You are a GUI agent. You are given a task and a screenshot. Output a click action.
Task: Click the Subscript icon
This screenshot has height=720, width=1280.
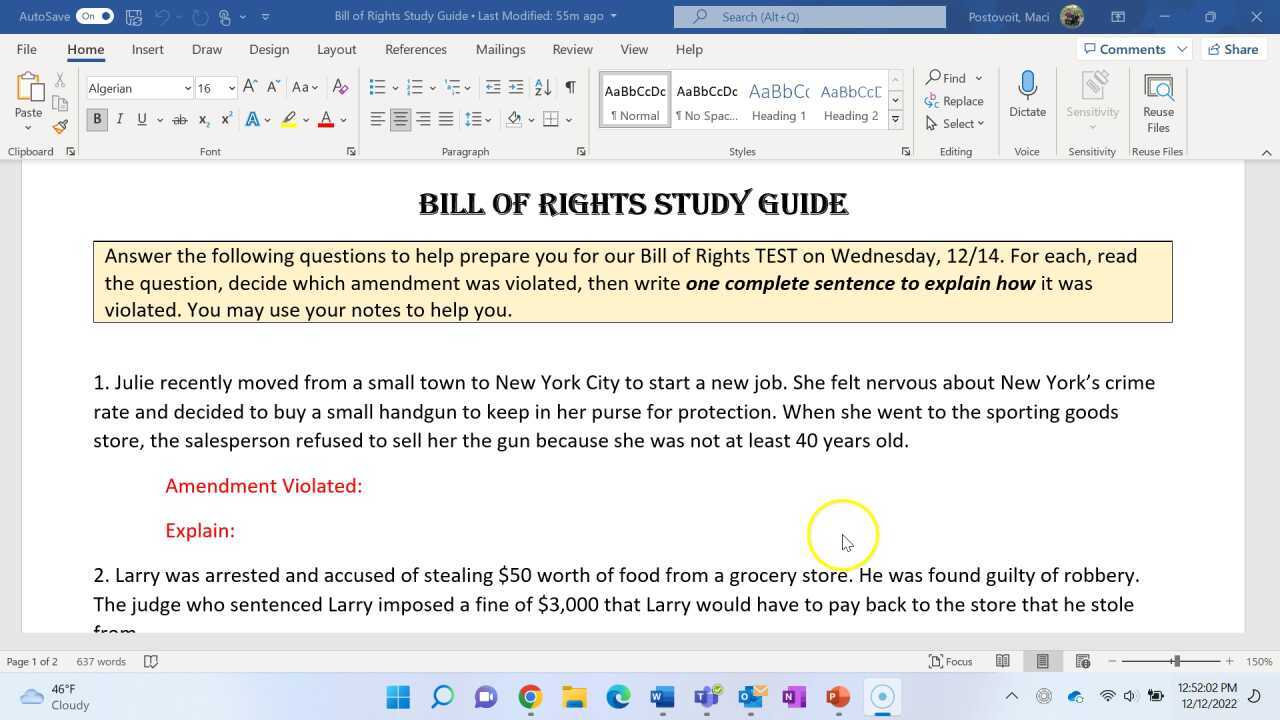click(x=203, y=119)
